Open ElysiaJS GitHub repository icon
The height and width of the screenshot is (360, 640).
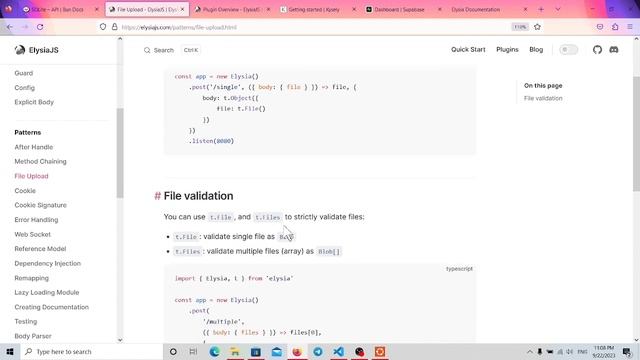click(597, 50)
